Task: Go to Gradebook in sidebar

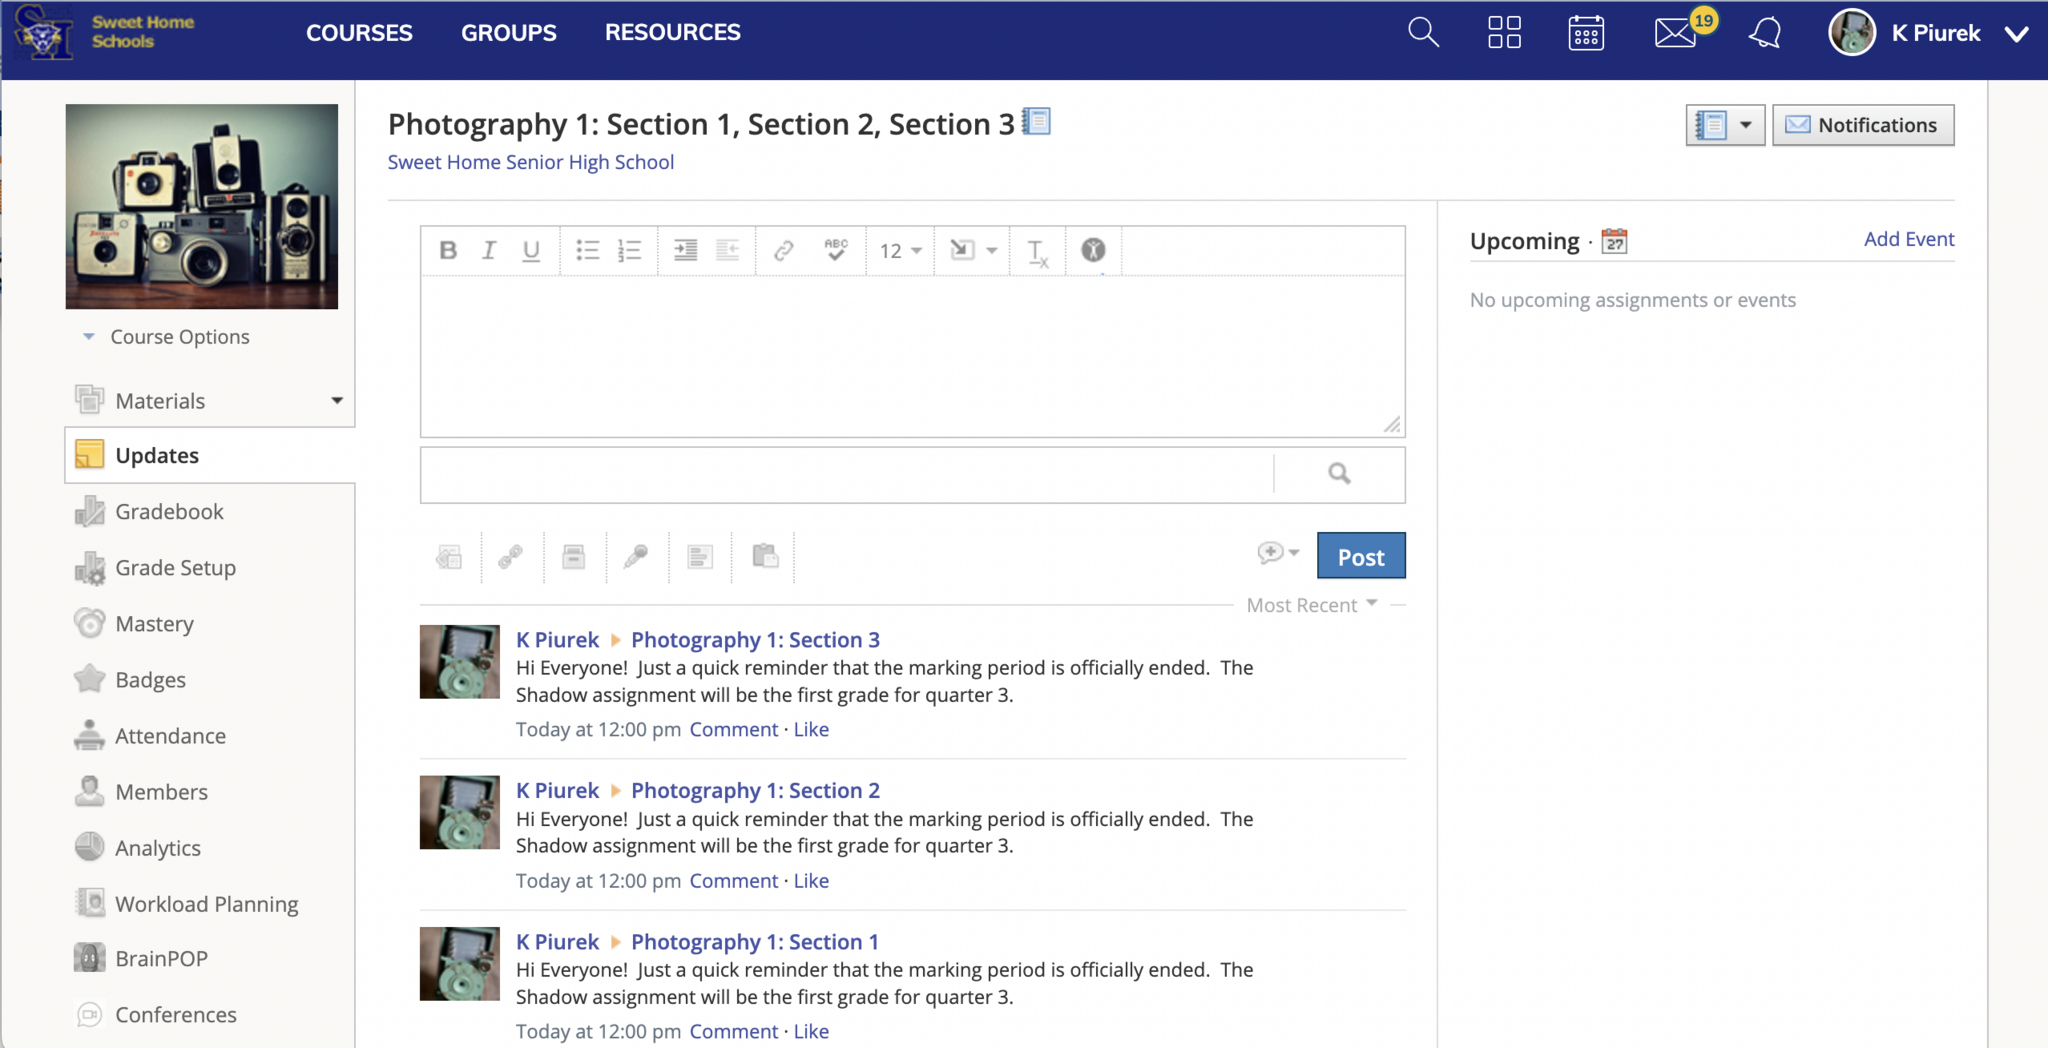Action: pos(169,512)
